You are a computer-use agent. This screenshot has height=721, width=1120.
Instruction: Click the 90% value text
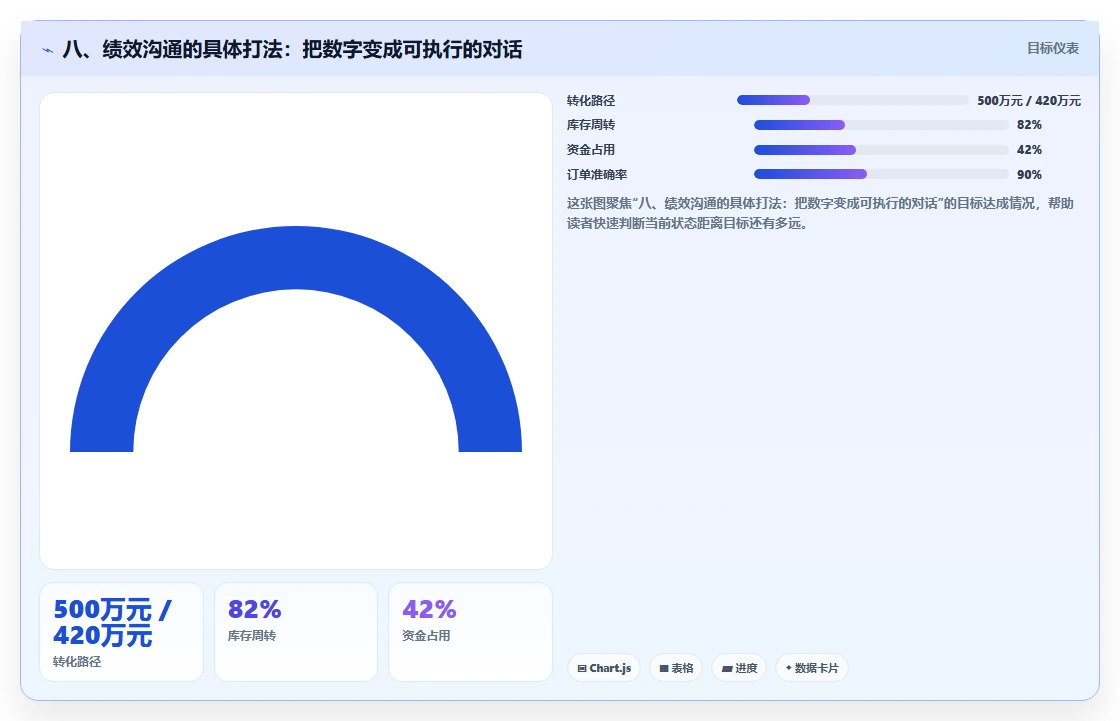coord(1029,174)
